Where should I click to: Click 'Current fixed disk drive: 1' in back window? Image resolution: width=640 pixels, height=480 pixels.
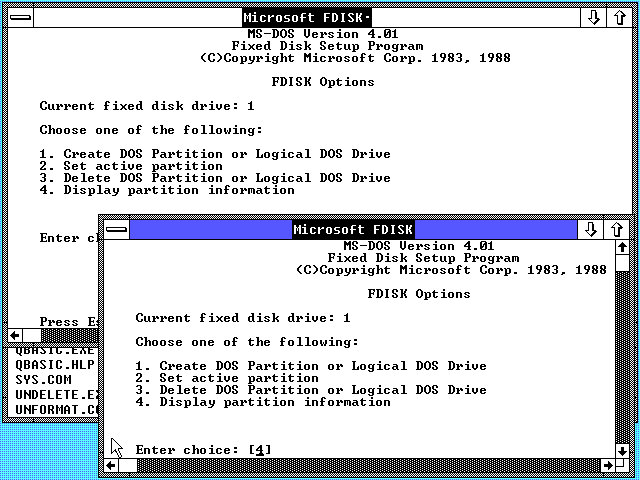(x=147, y=106)
